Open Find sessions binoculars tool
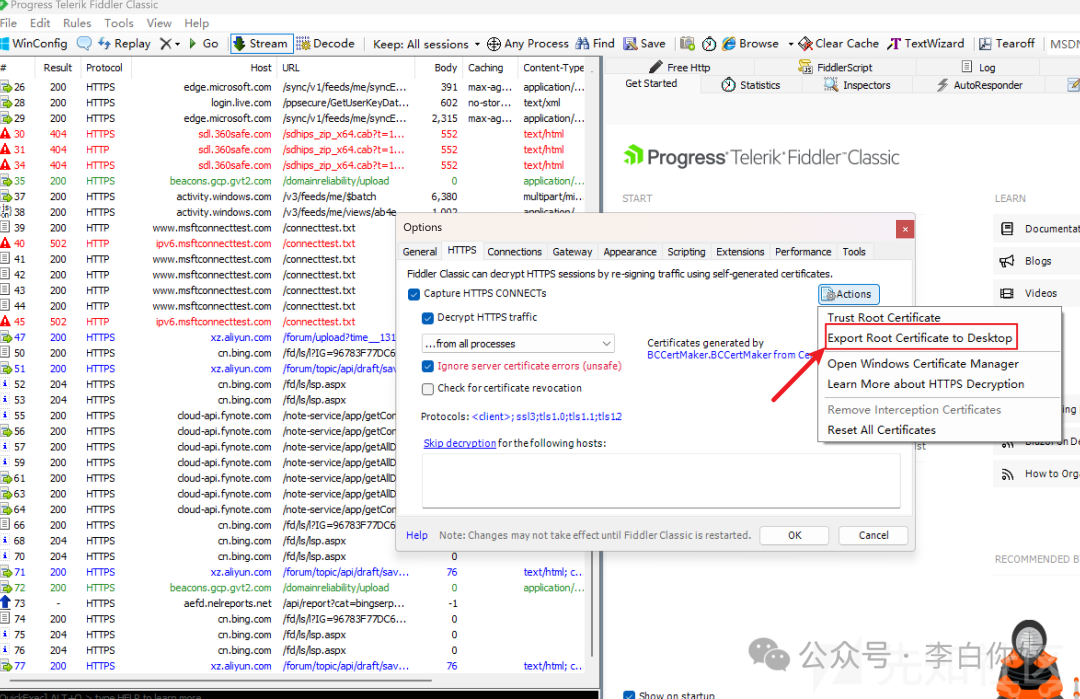This screenshot has height=699, width=1080. coord(595,43)
